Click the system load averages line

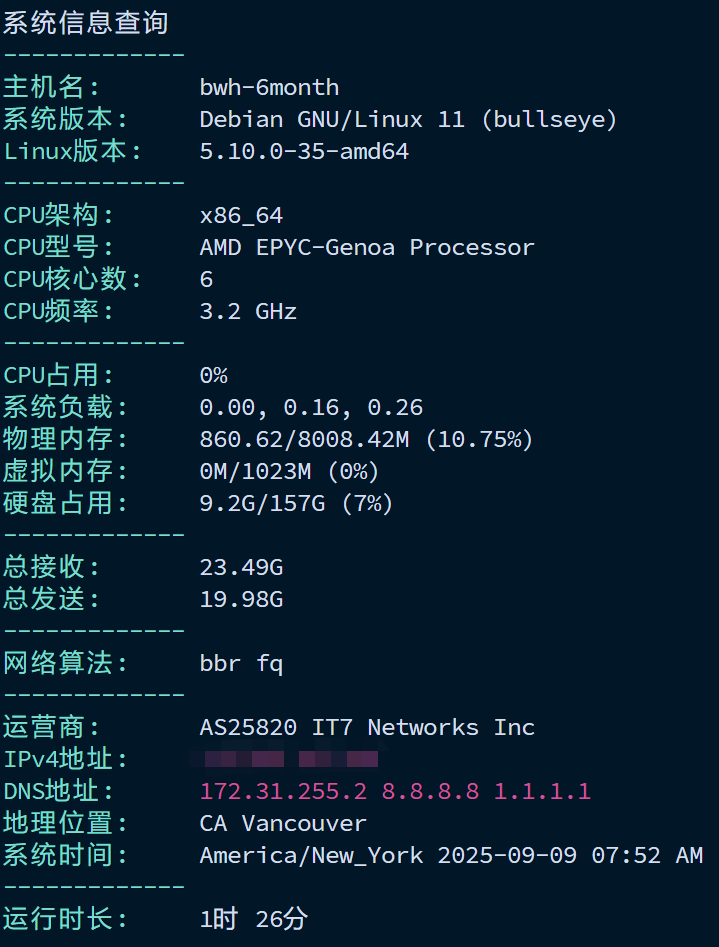[311, 408]
